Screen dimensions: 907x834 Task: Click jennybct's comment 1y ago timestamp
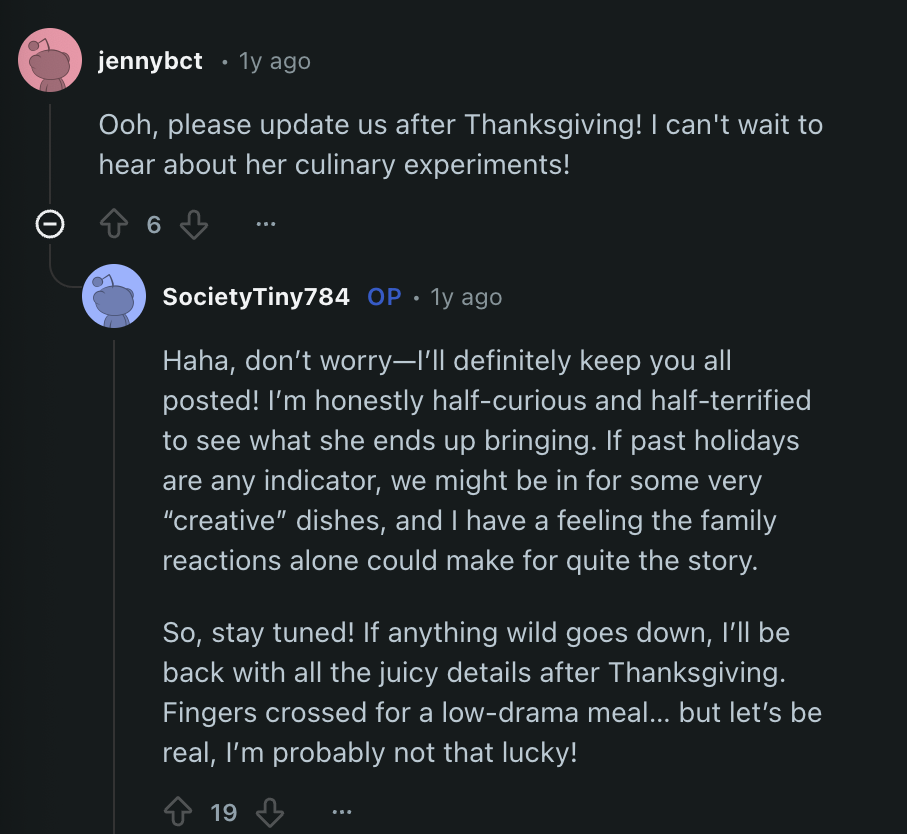[x=275, y=61]
